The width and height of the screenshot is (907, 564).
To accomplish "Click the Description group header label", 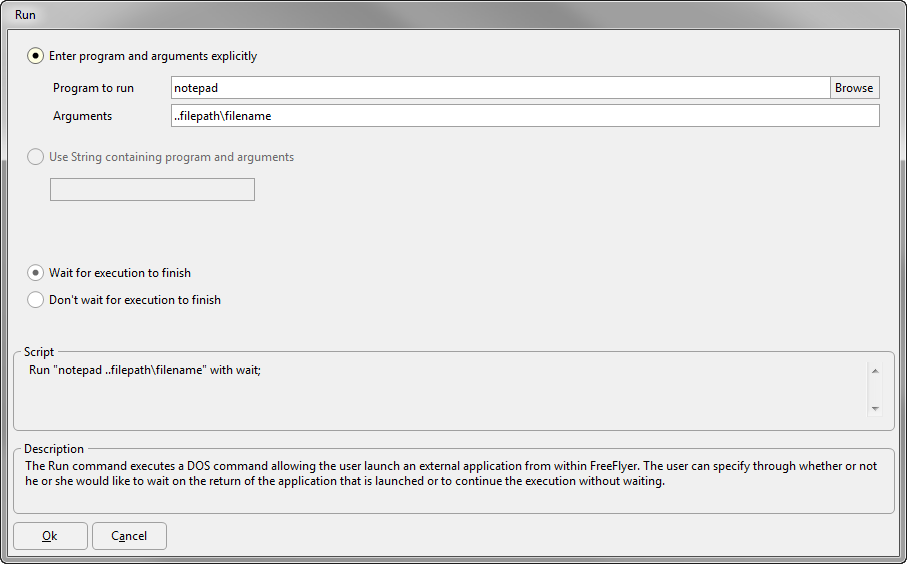I will [54, 449].
